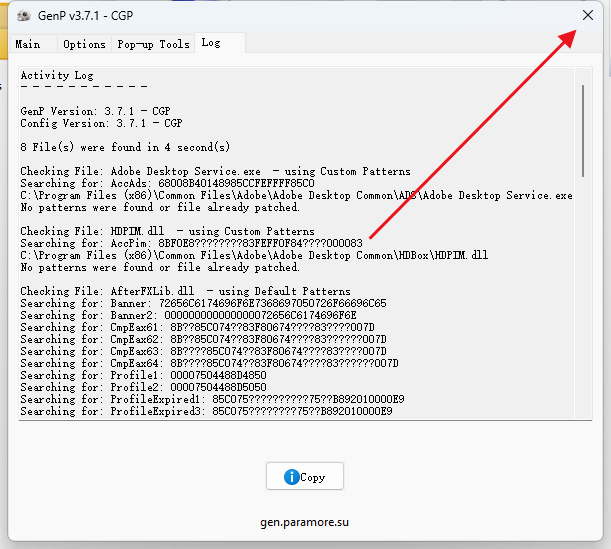611x549 pixels.
Task: Open the Pop-up Tools tab
Action: pos(153,44)
